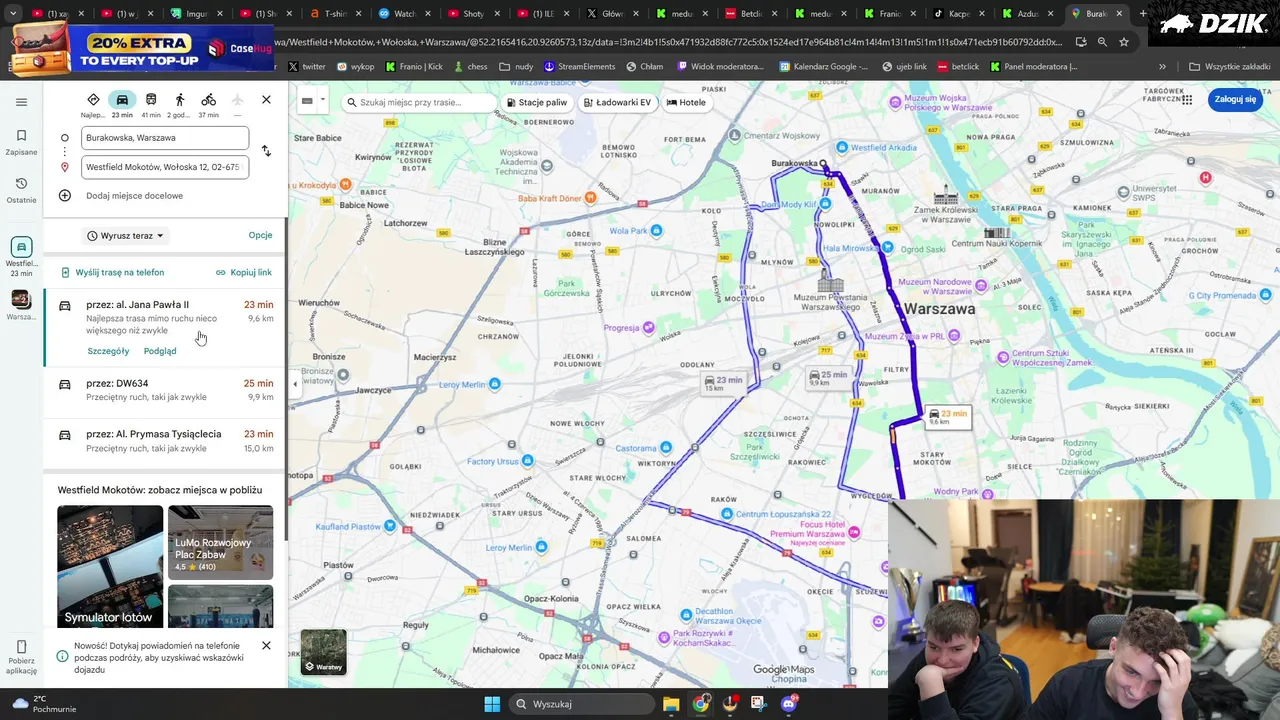Send route to phone link
The image size is (1280, 720).
point(112,272)
